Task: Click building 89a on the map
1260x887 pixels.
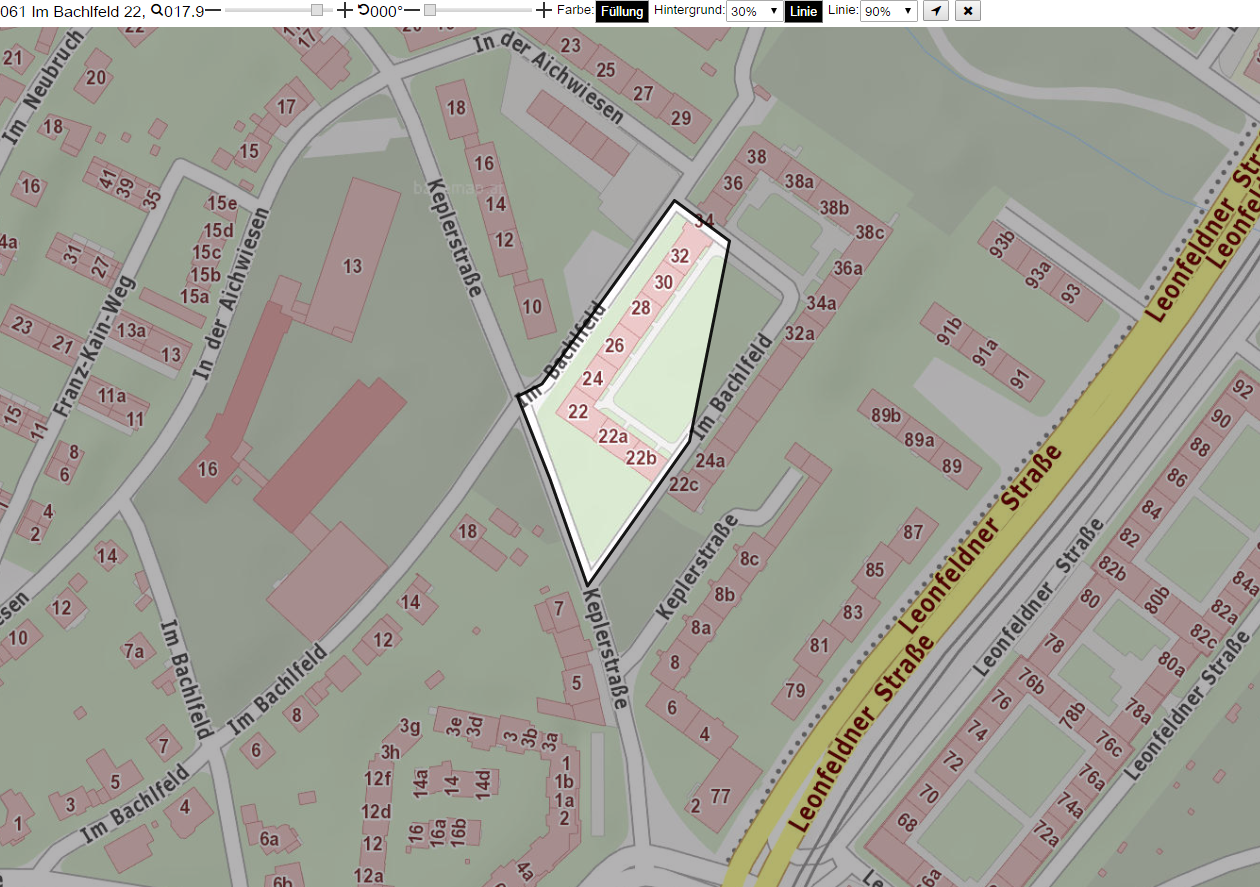Action: coord(919,439)
